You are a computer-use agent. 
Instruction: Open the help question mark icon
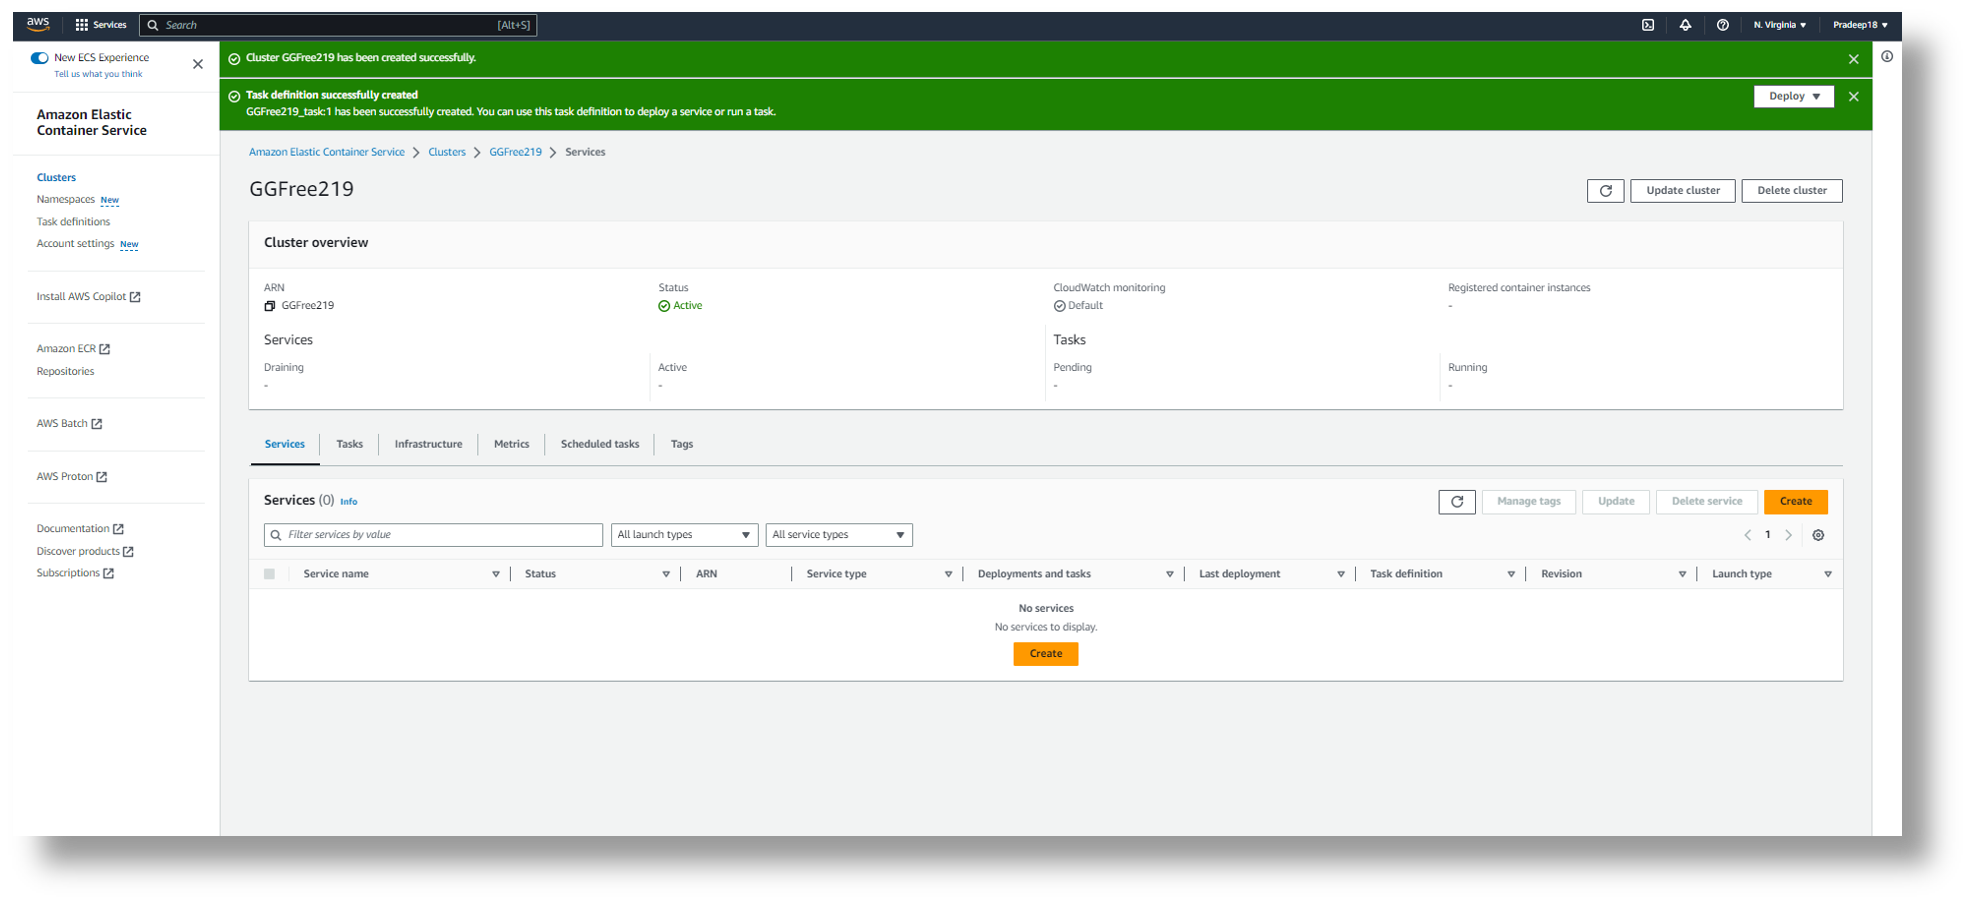(x=1722, y=25)
